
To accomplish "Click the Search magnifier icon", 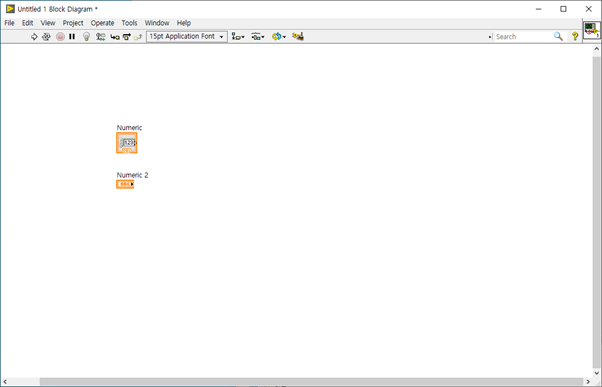I will (x=558, y=36).
